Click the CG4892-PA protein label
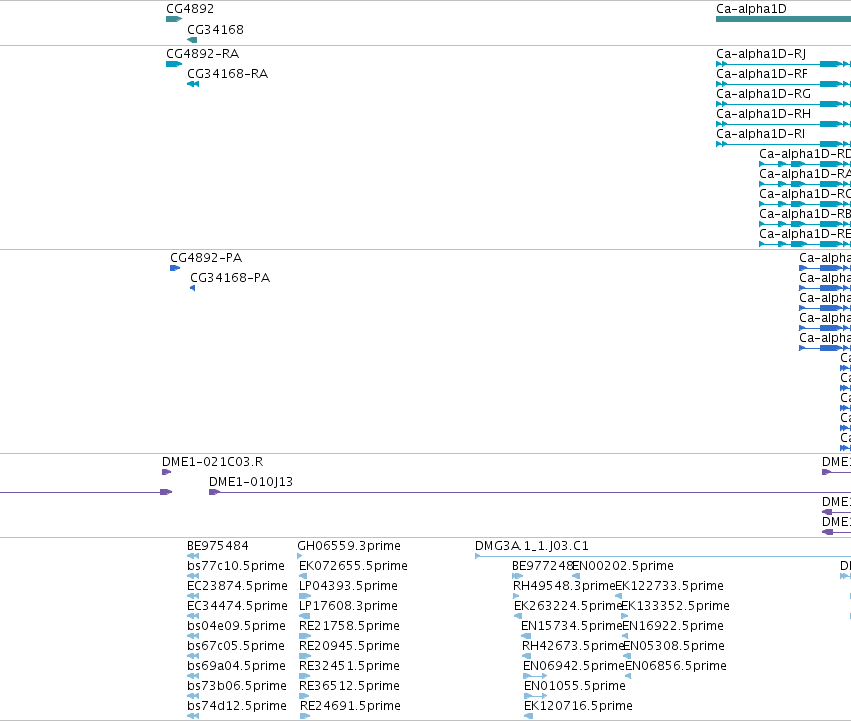 206,258
